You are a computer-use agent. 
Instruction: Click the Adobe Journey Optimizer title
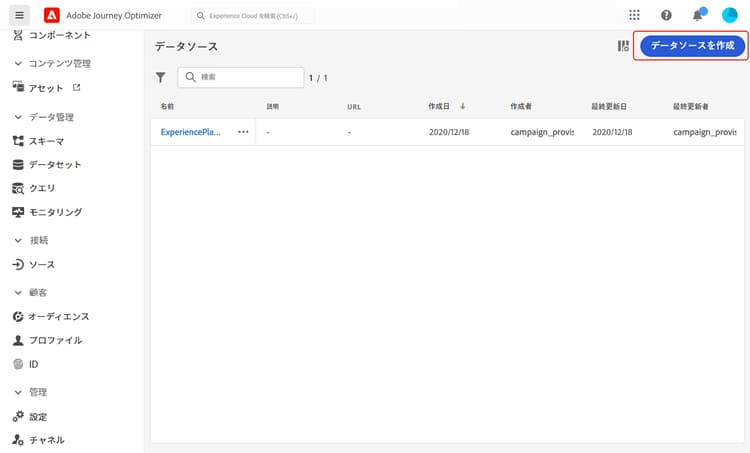point(114,15)
